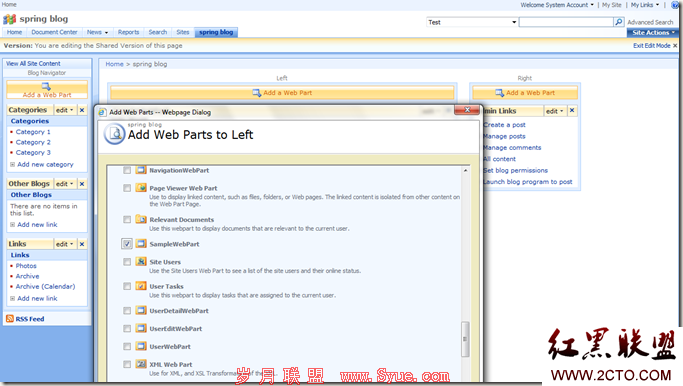Close the Admin Links web part with X
683x386 pixels.
572,111
